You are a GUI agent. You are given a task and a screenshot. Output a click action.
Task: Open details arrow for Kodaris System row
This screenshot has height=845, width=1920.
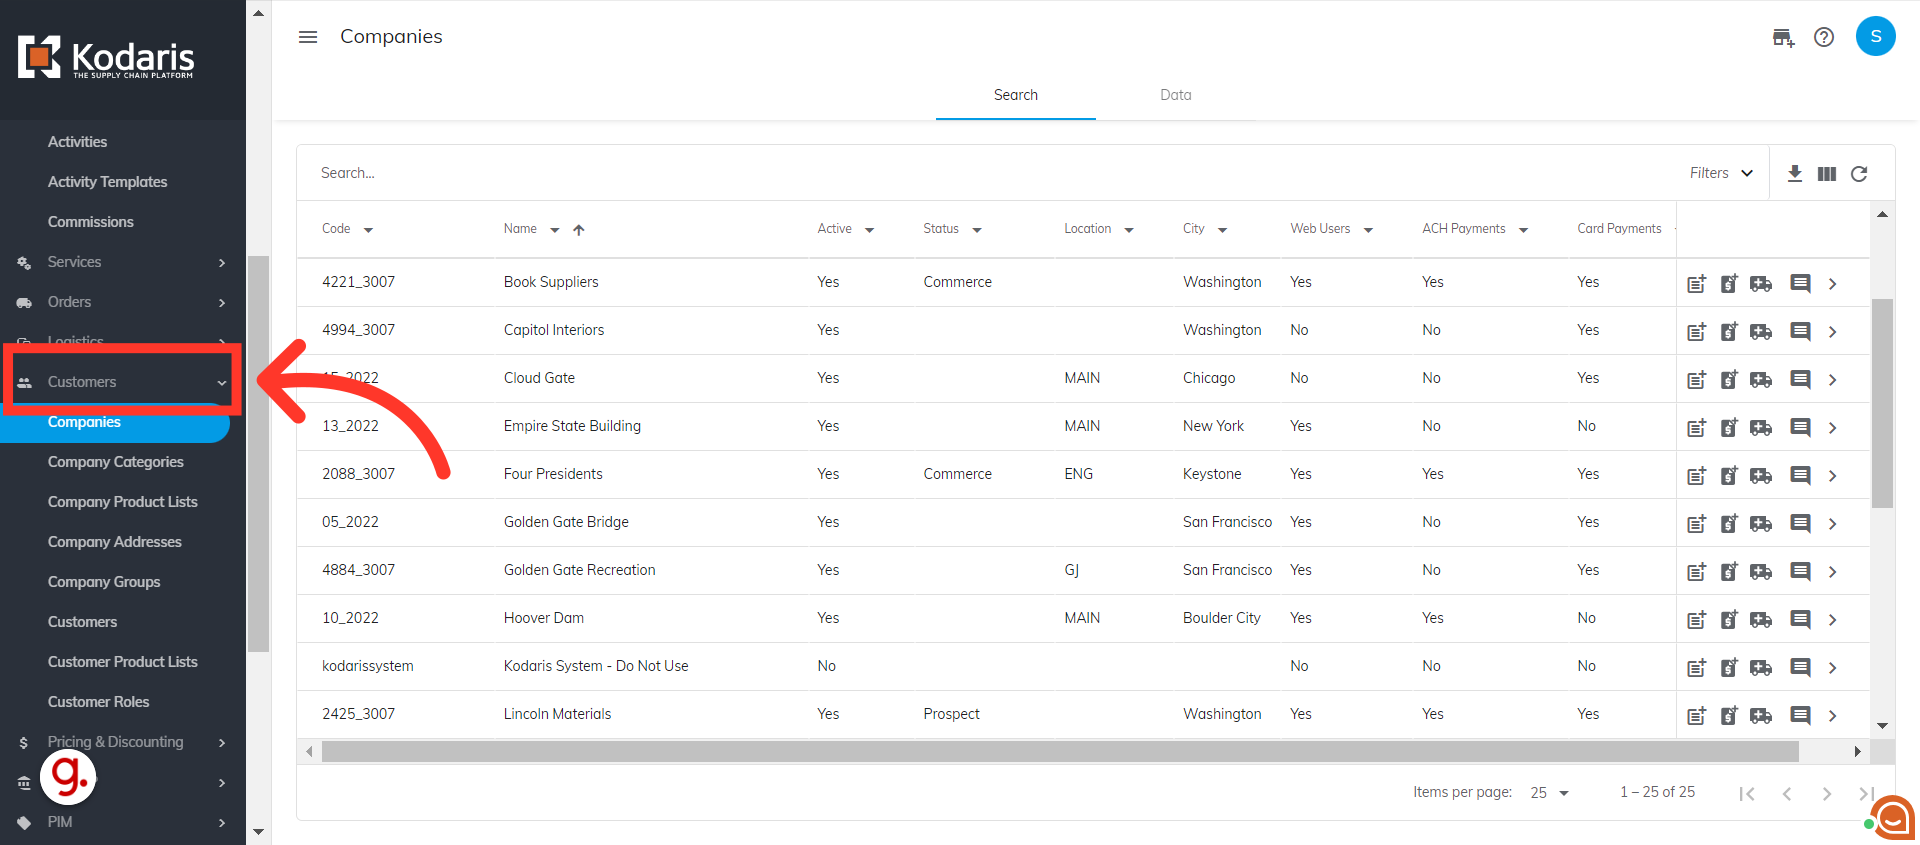(x=1833, y=667)
